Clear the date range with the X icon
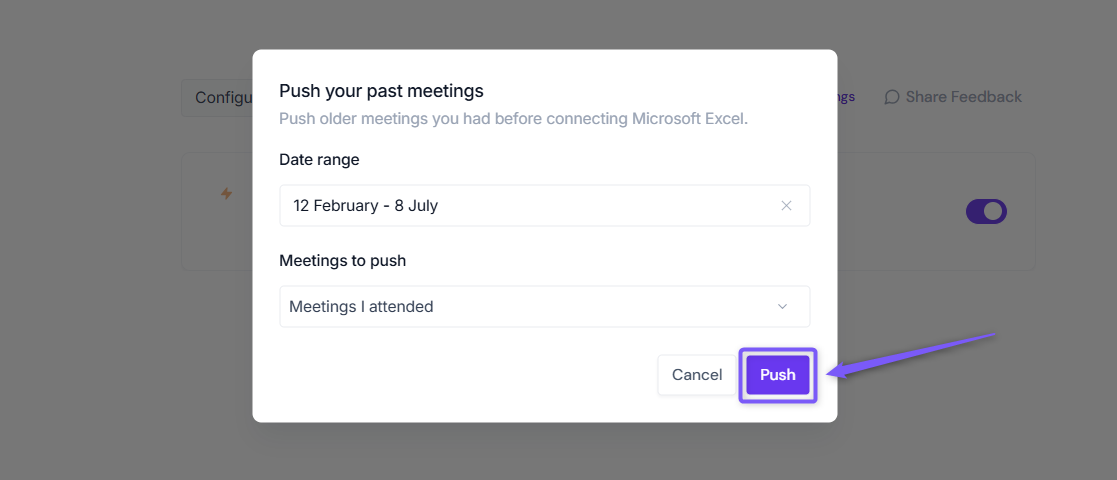1117x480 pixels. pyautogui.click(x=786, y=206)
